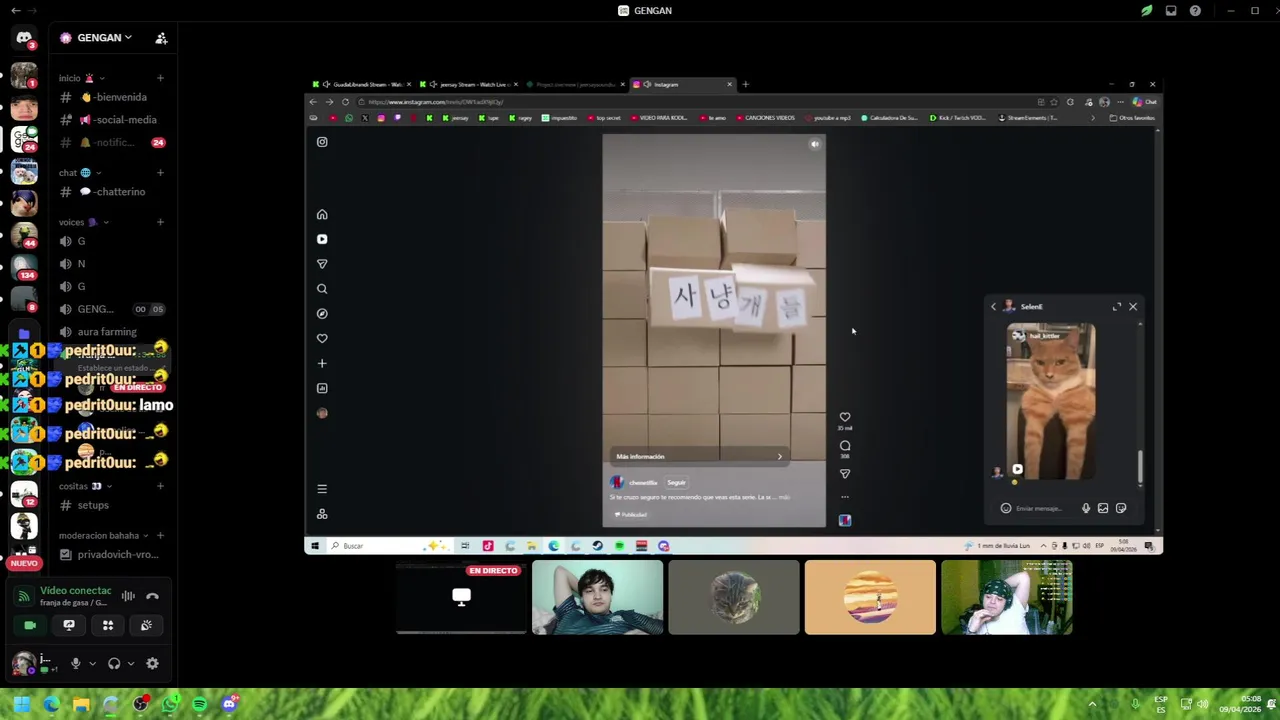Open the privadovich channel

coord(113,554)
